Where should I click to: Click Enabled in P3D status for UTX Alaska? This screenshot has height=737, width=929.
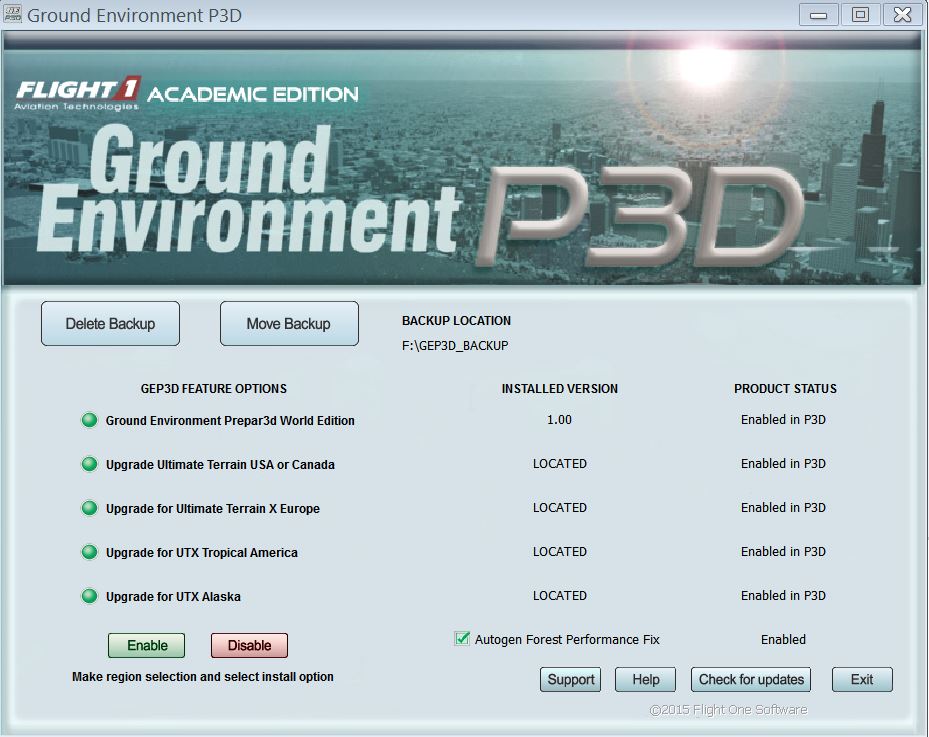pos(783,595)
